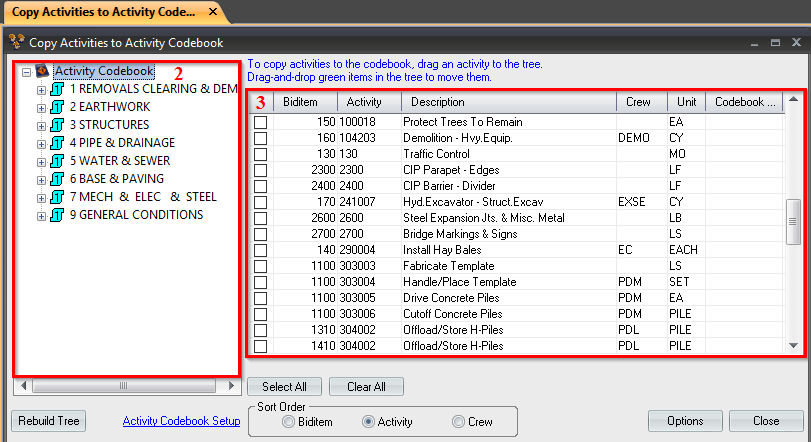Click the window icon in the dialog title bar
Image resolution: width=811 pixels, height=442 pixels.
click(x=15, y=43)
